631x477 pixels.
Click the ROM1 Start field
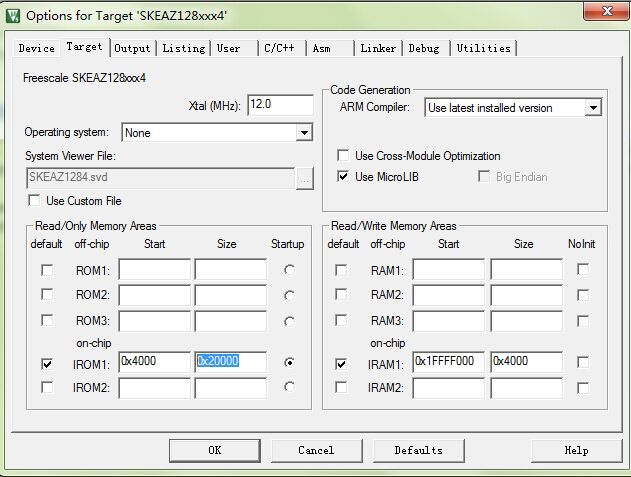click(155, 270)
